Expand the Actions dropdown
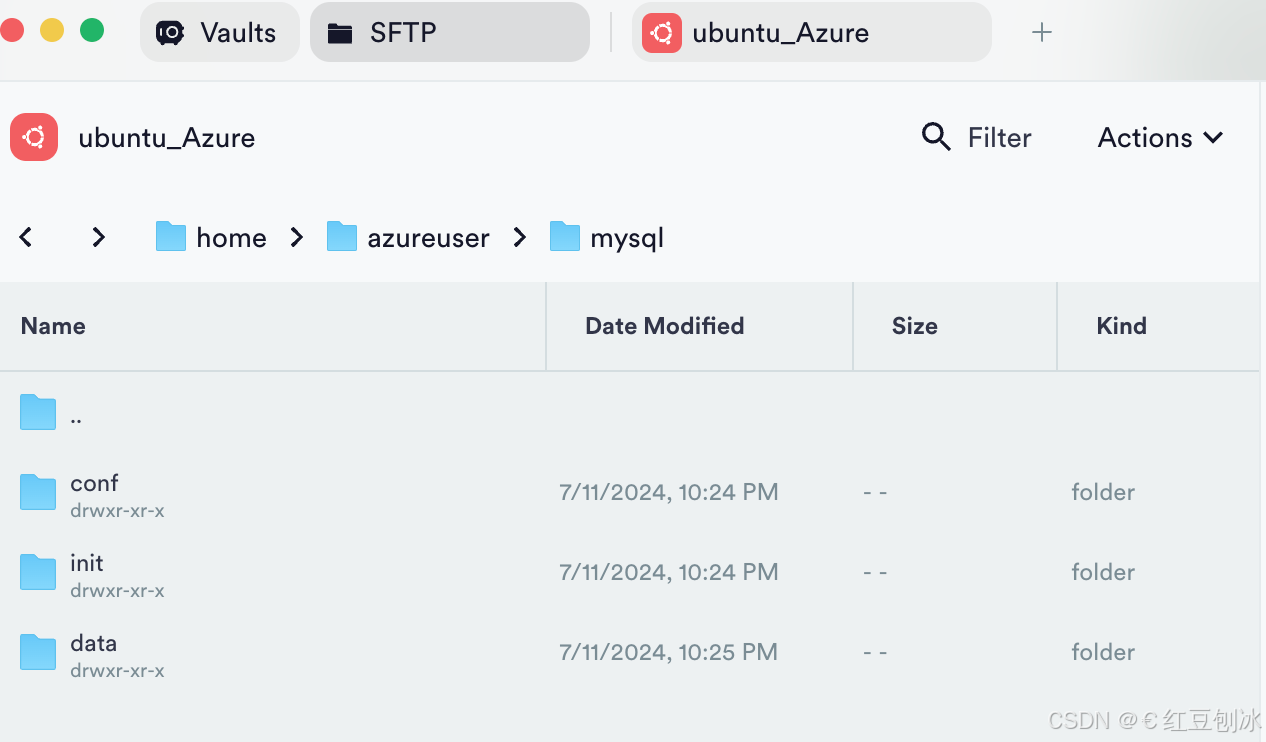The height and width of the screenshot is (742, 1266). (x=1161, y=137)
